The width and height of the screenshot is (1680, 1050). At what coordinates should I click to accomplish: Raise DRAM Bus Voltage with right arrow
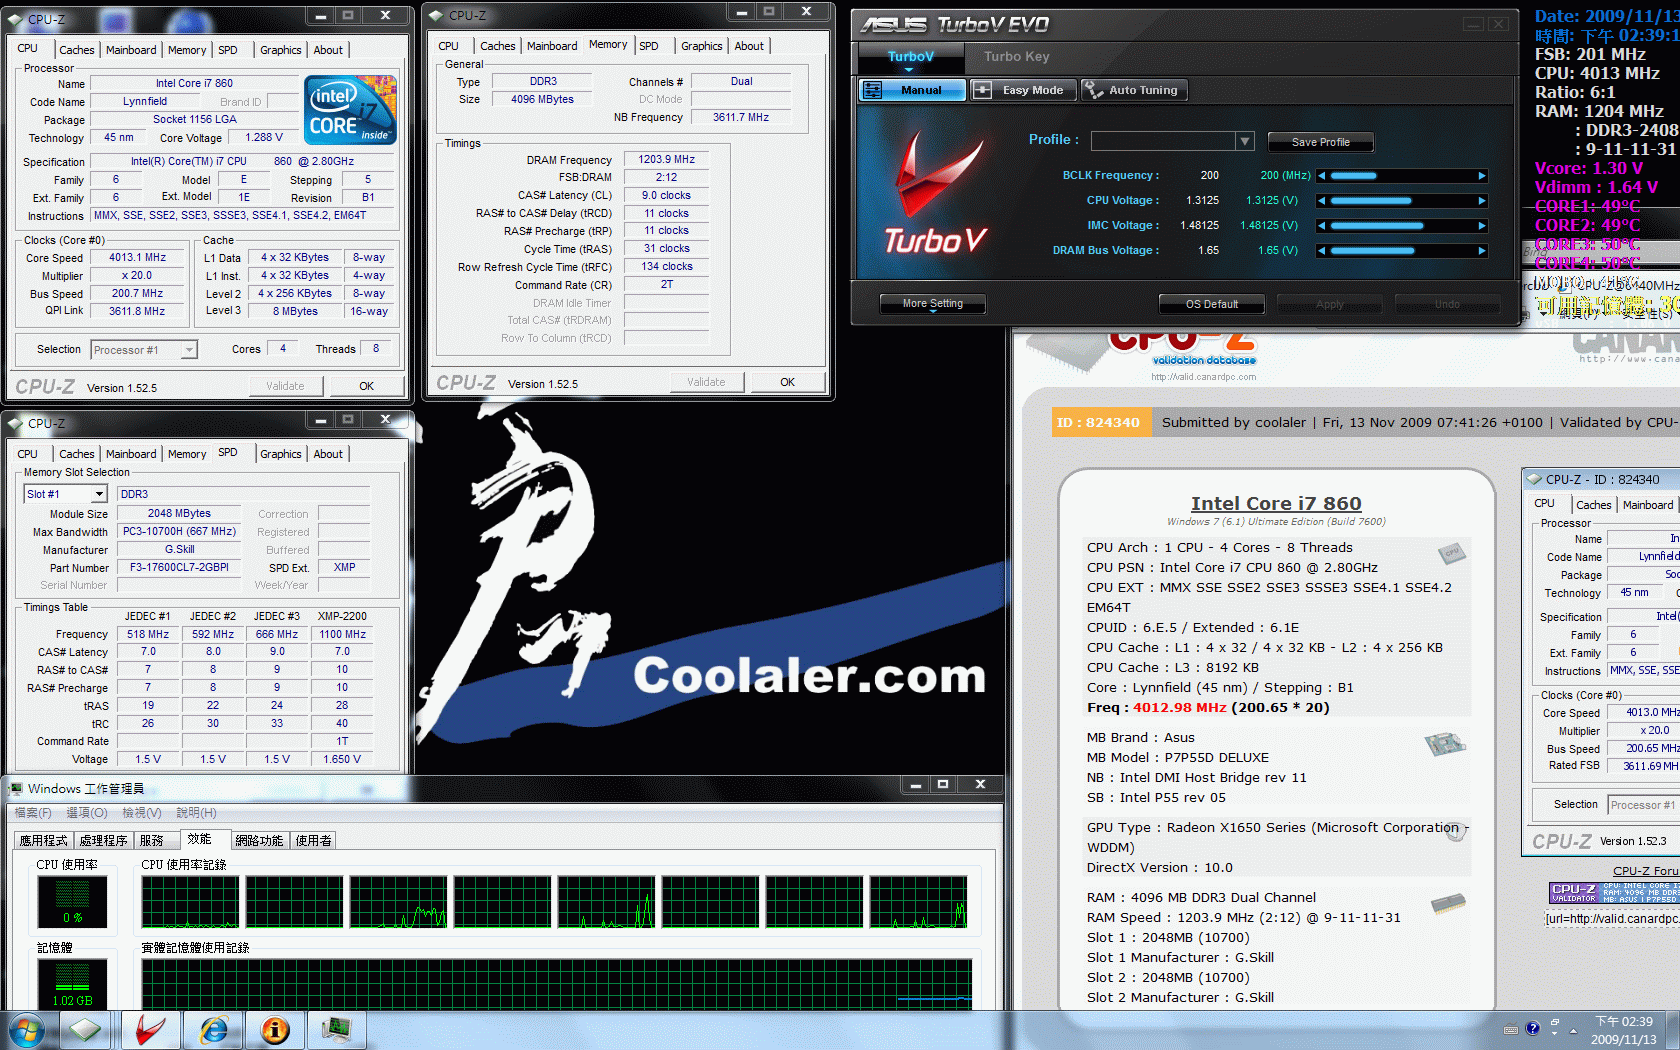tap(1482, 251)
